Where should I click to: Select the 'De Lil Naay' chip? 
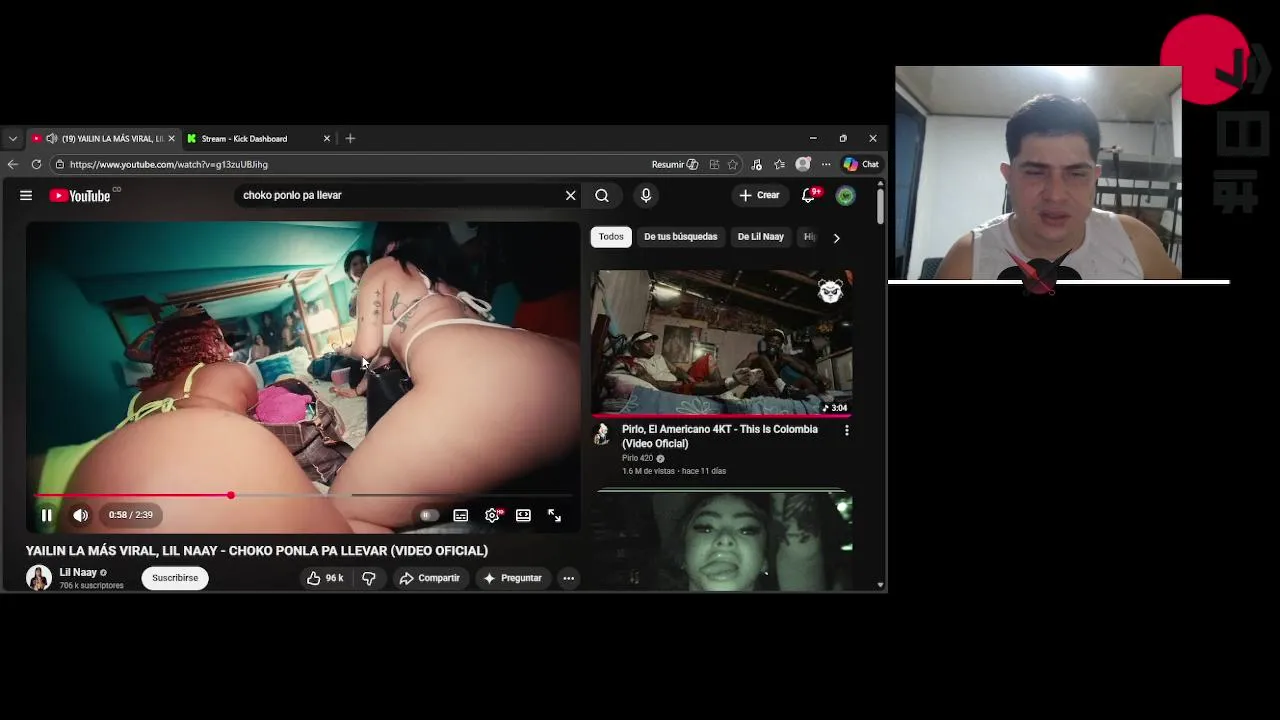[760, 237]
